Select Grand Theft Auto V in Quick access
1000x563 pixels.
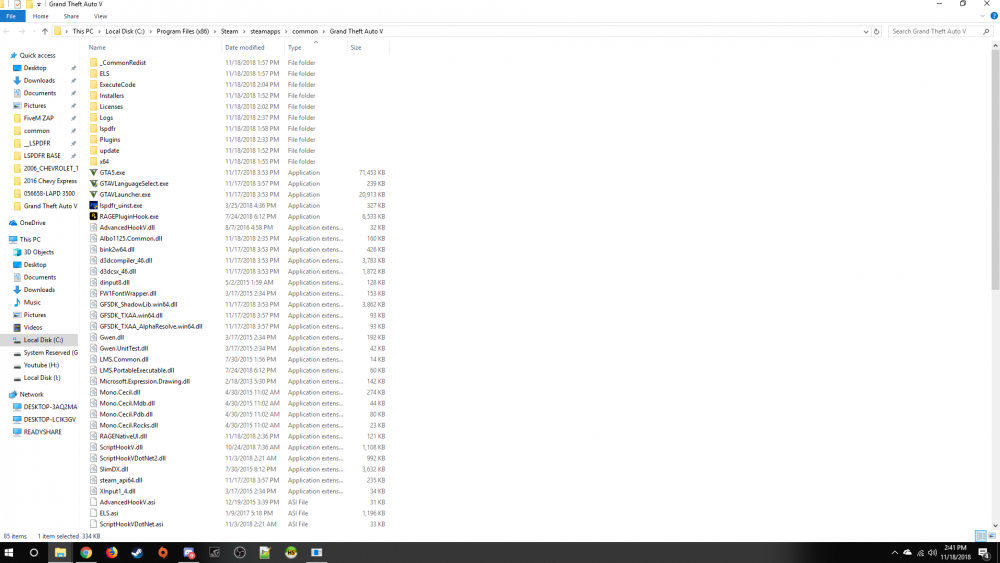(x=50, y=206)
